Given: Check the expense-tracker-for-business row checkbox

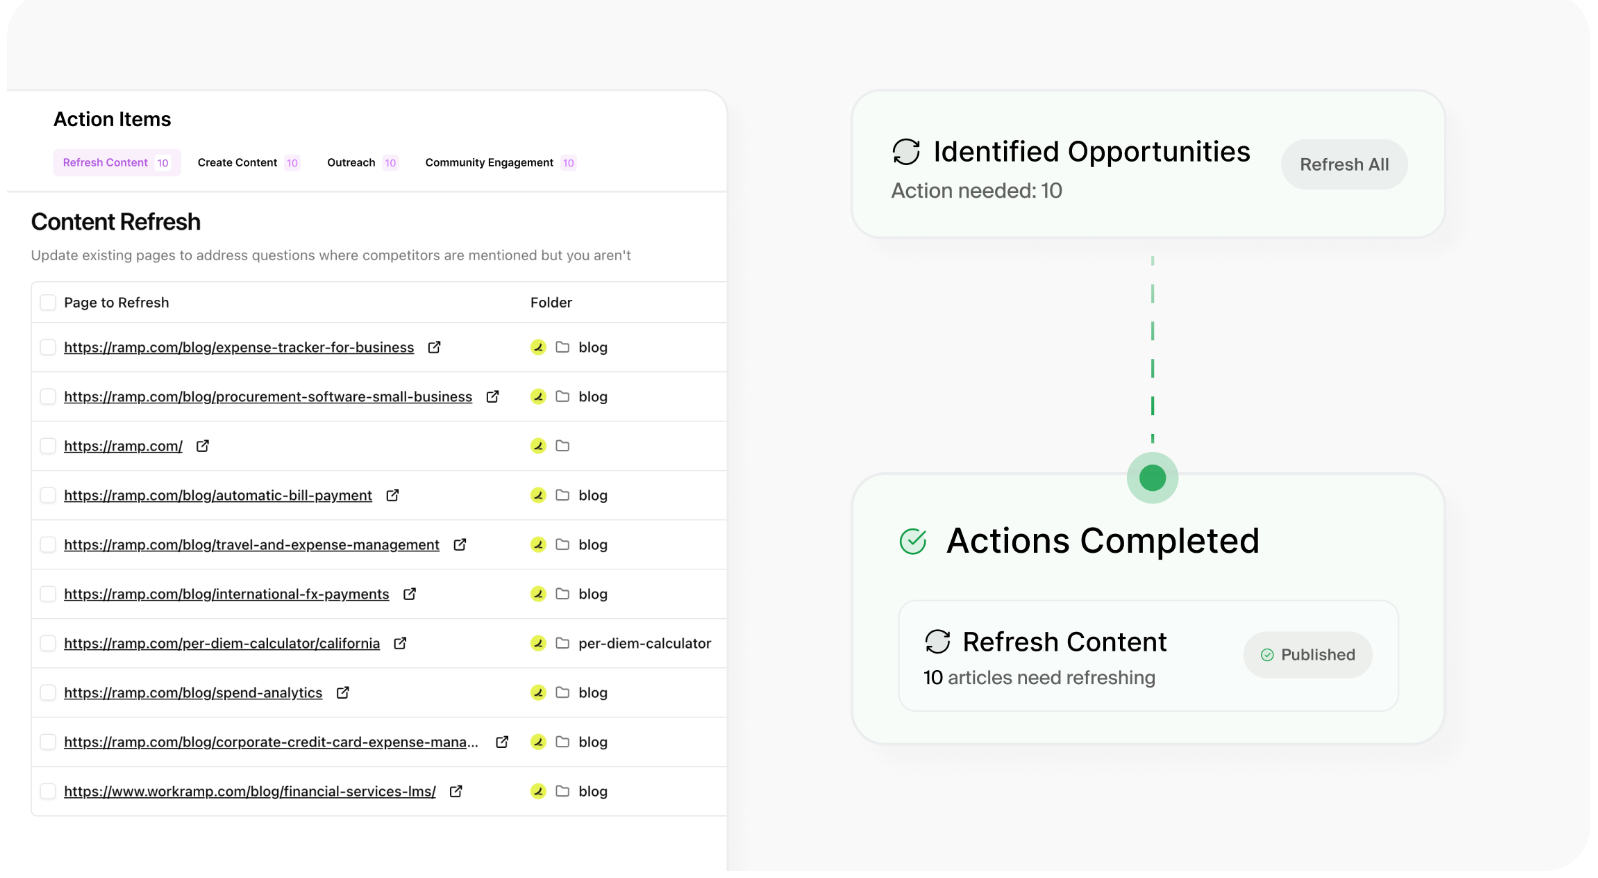Looking at the screenshot, I should pos(48,347).
